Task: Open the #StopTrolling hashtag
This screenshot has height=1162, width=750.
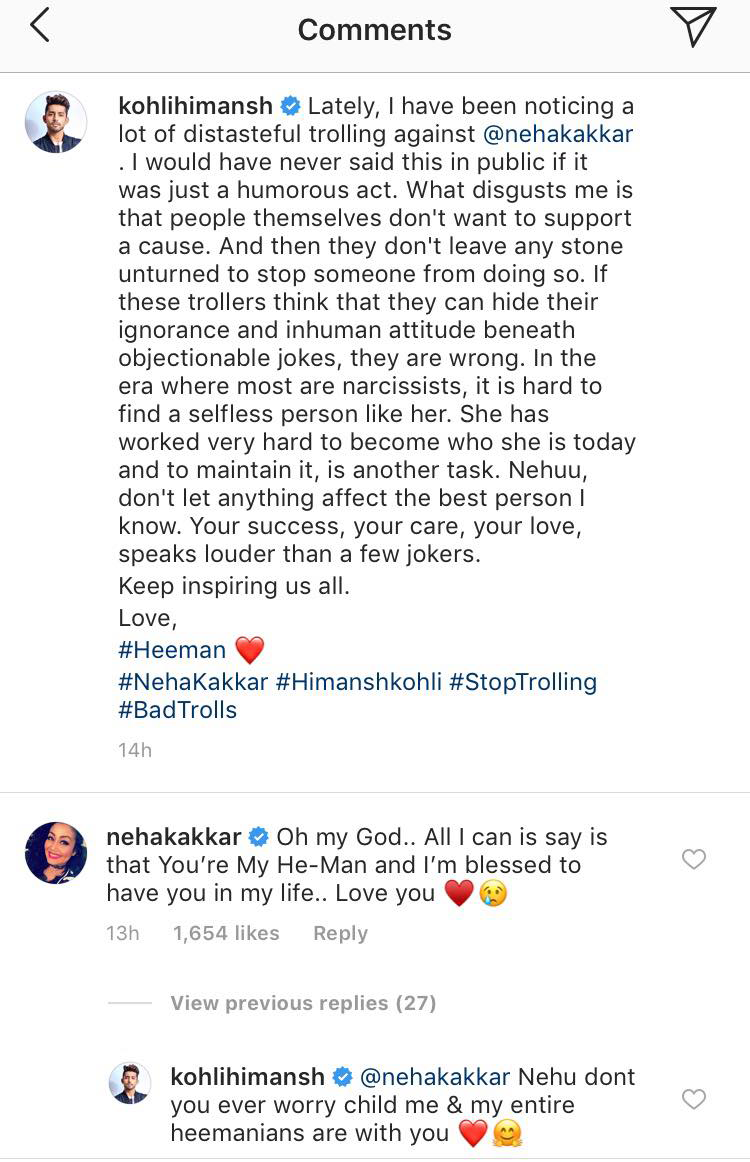Action: click(534, 681)
